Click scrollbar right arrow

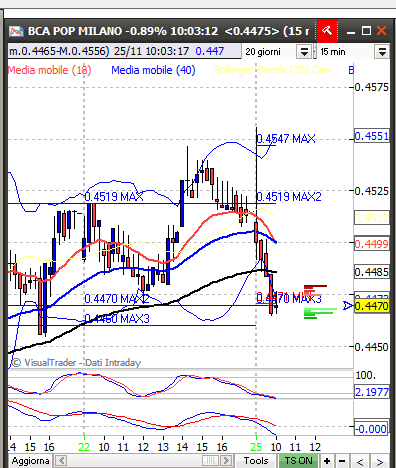(226, 461)
